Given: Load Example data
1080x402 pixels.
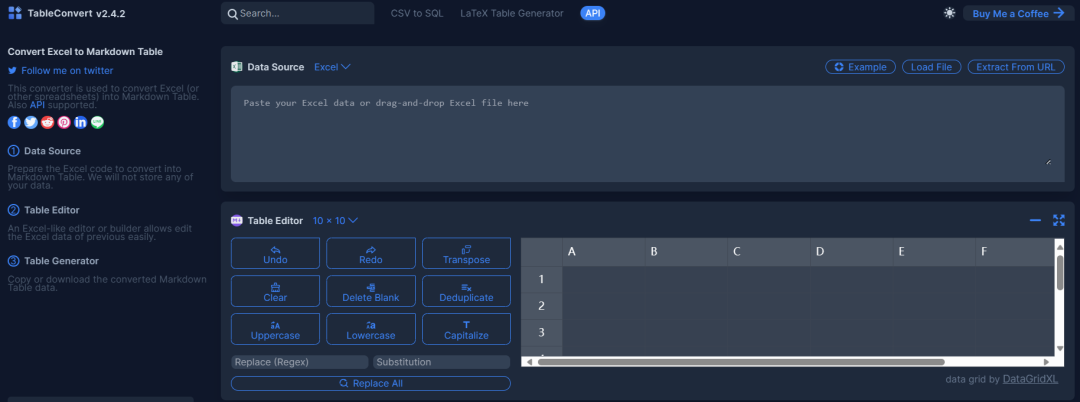Looking at the screenshot, I should (860, 67).
